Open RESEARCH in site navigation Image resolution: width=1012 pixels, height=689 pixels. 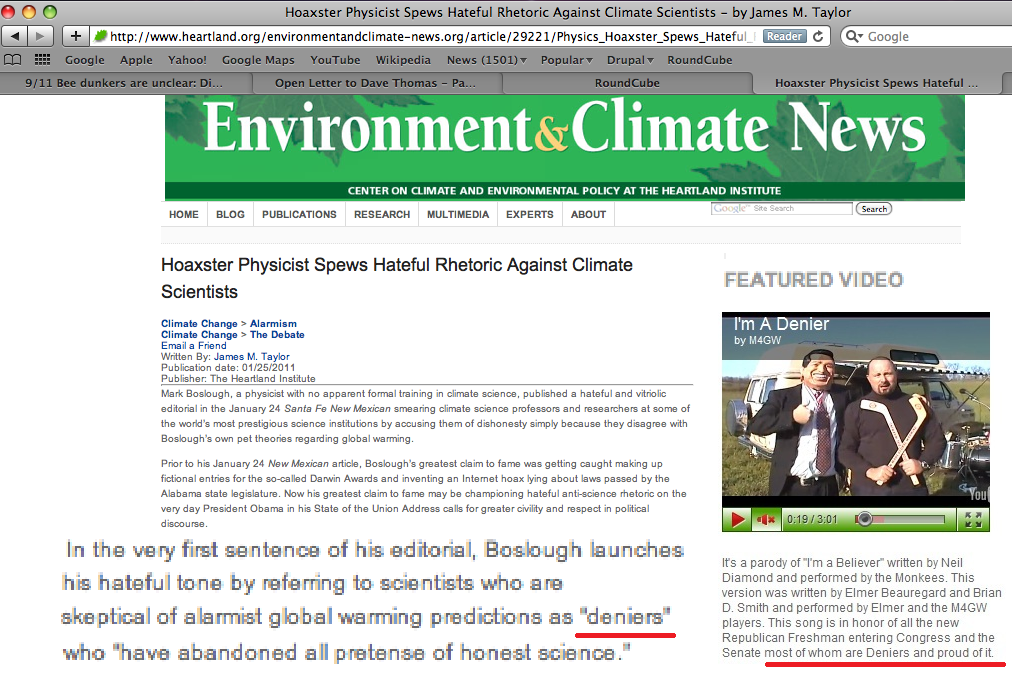(x=382, y=214)
